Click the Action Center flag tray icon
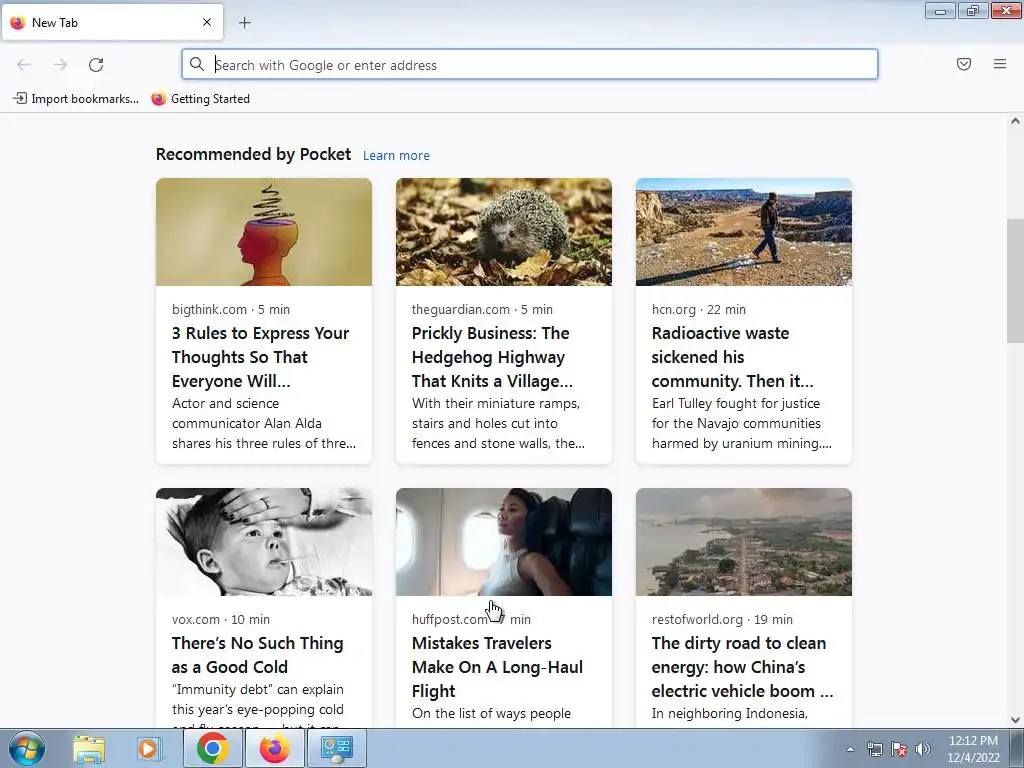 point(899,749)
